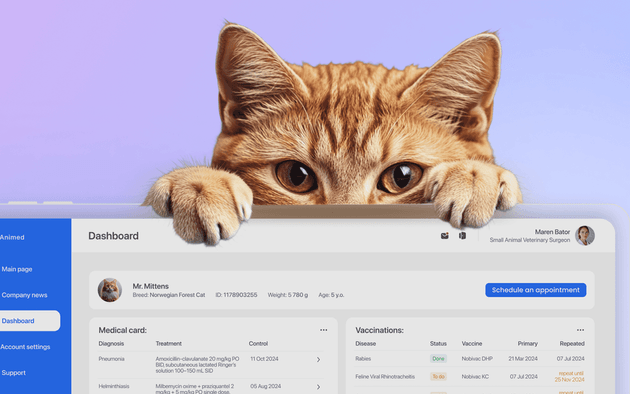Click the Medical card: heading
This screenshot has width=630, height=394.
[122, 330]
